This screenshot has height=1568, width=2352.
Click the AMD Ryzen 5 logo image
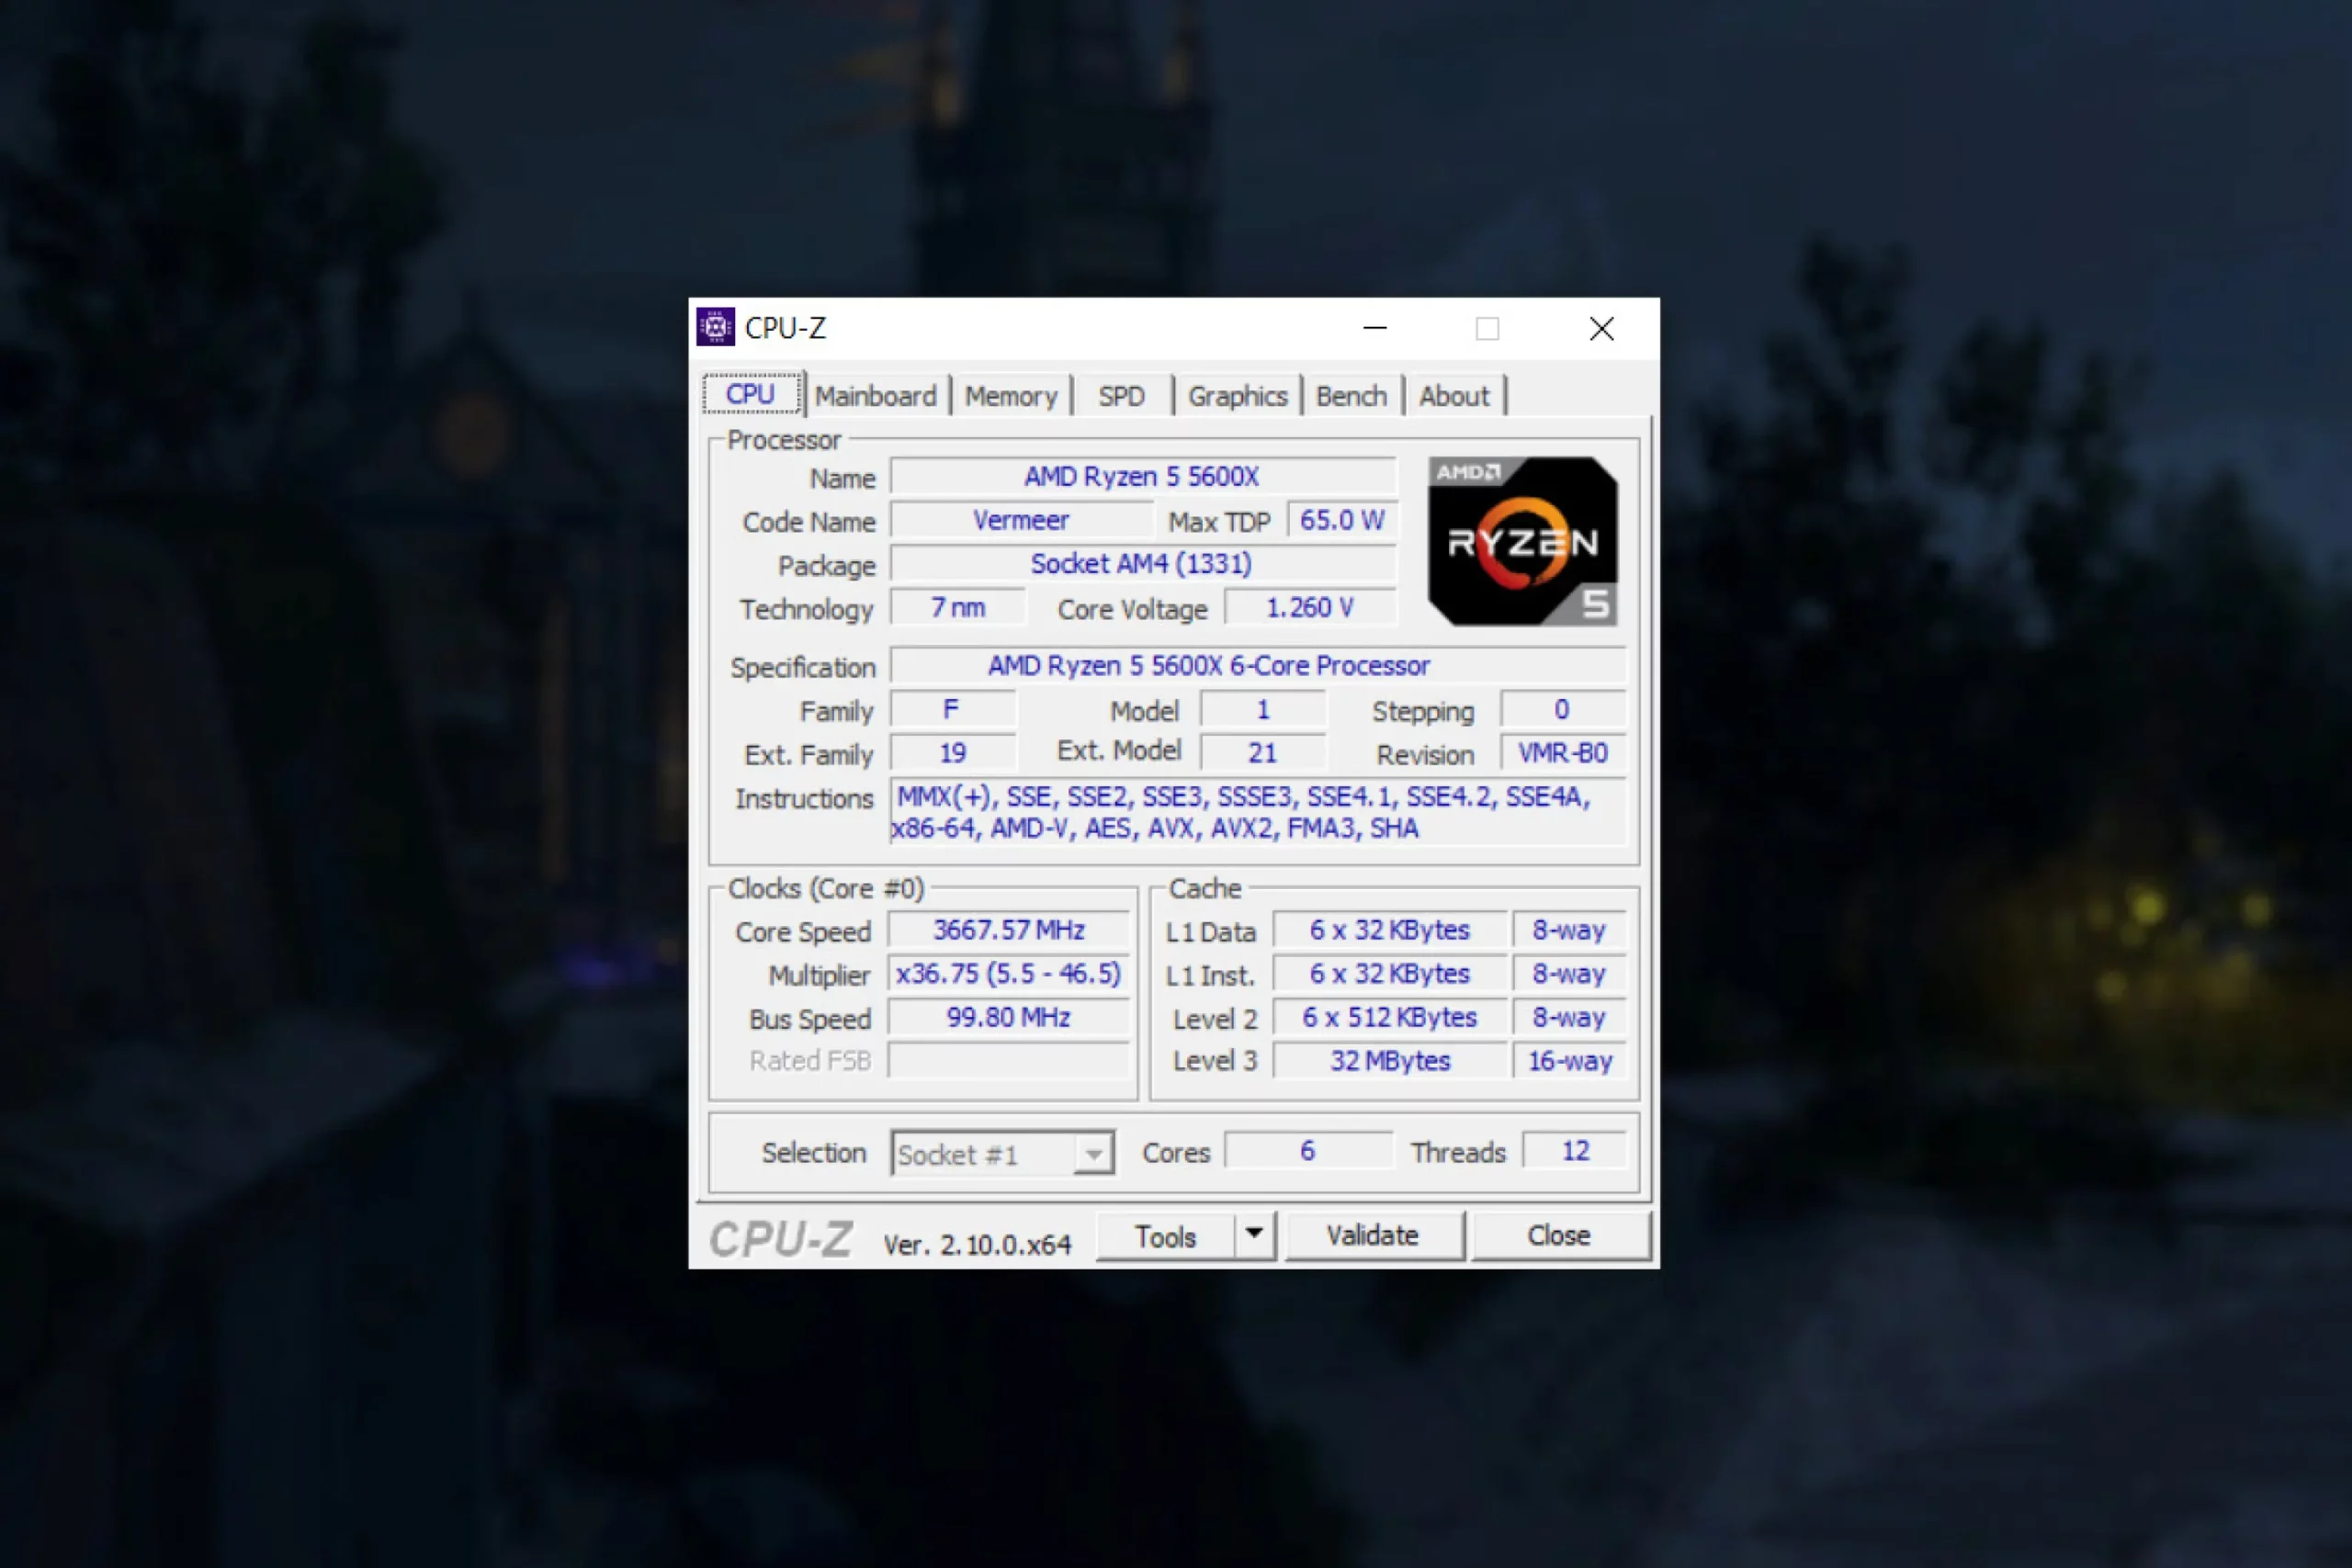(x=1522, y=541)
